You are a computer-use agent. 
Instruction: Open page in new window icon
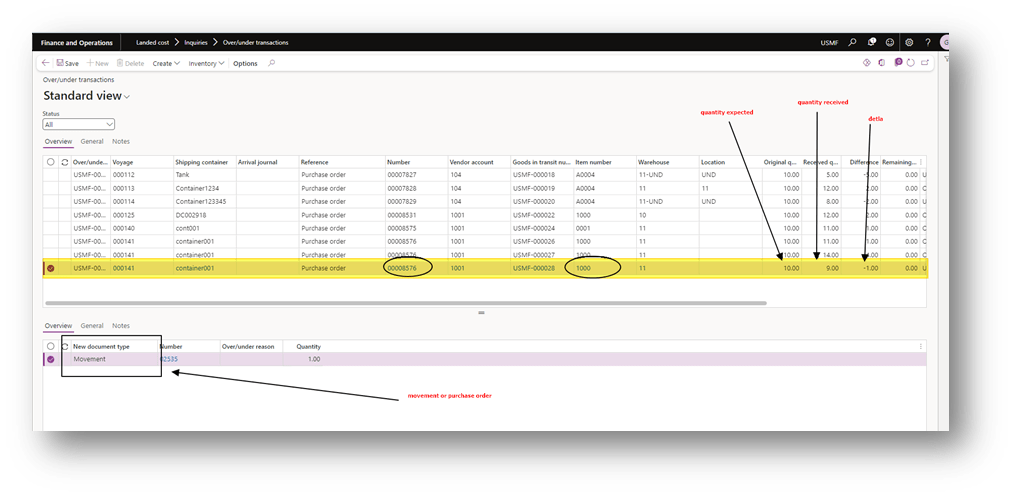(925, 63)
